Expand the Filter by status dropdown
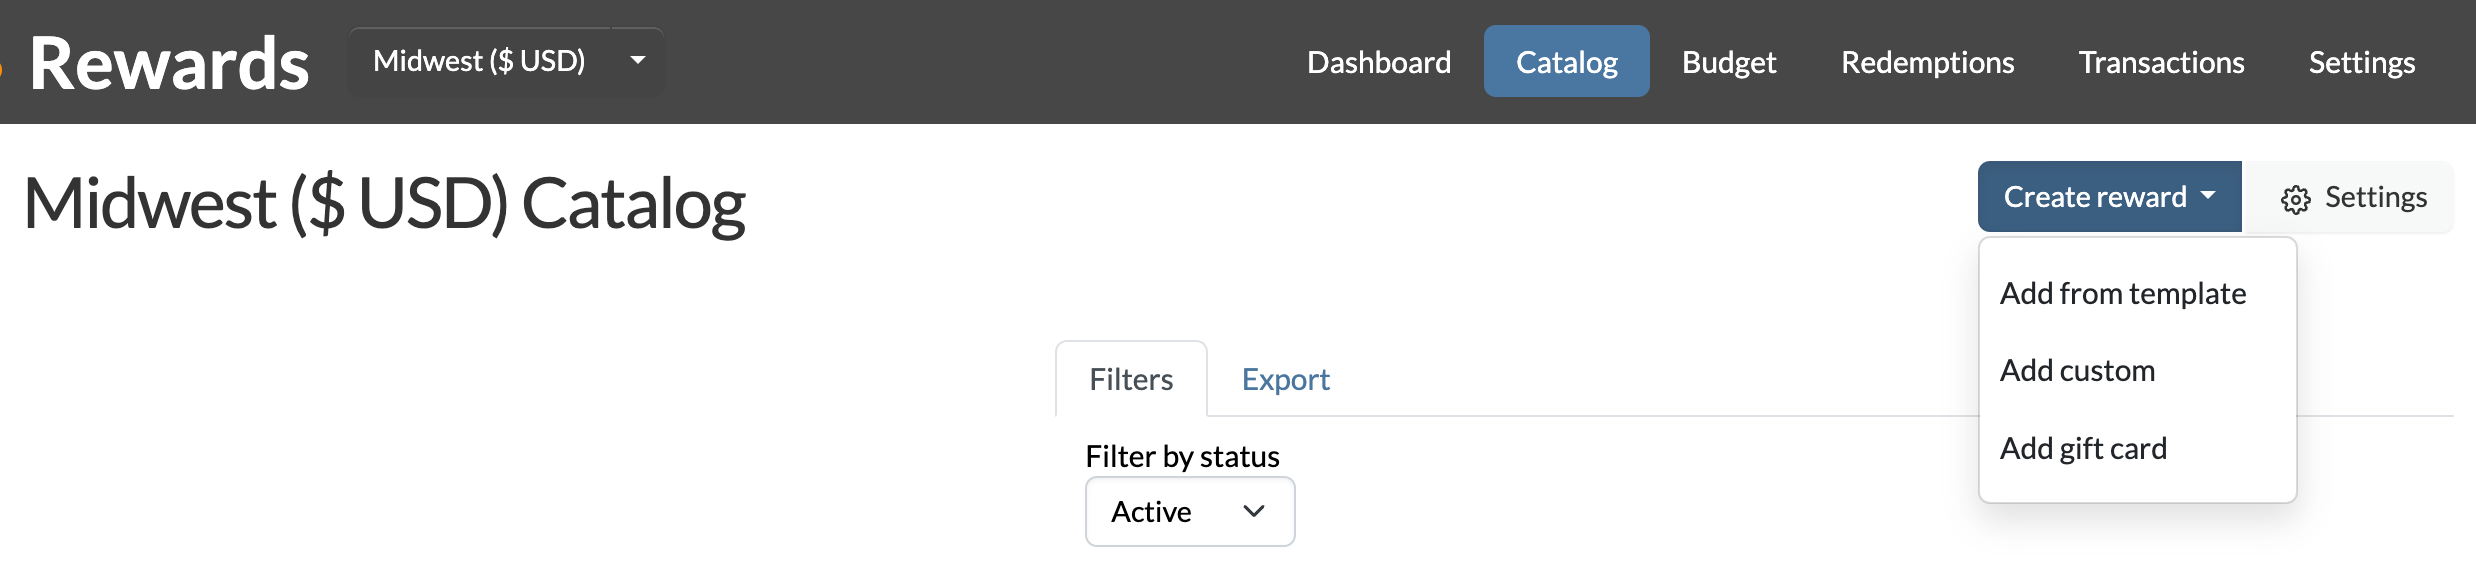The width and height of the screenshot is (2476, 576). [1190, 511]
